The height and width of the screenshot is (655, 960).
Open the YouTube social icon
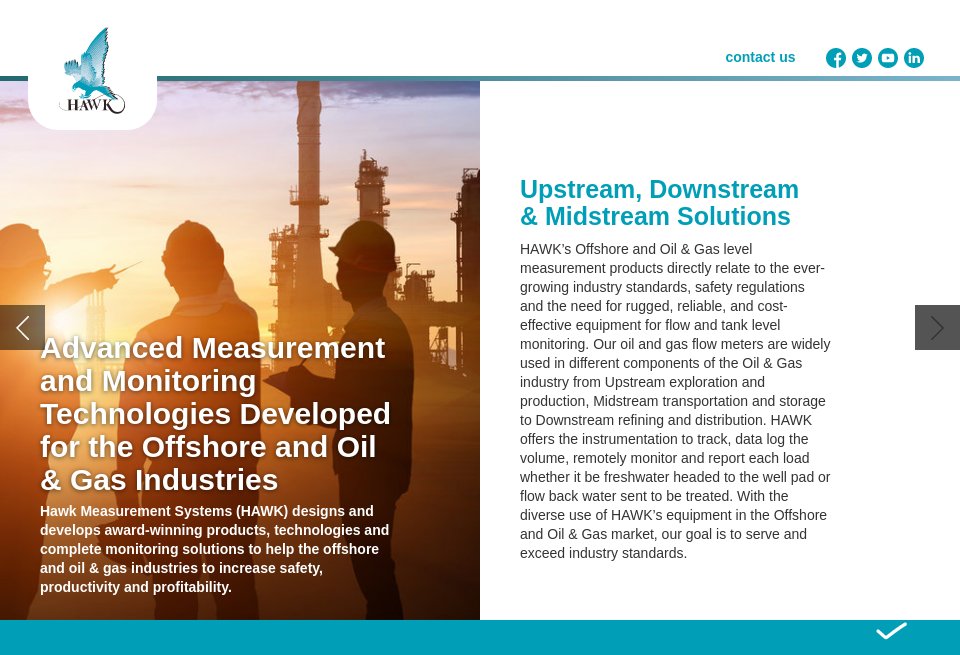(x=888, y=58)
